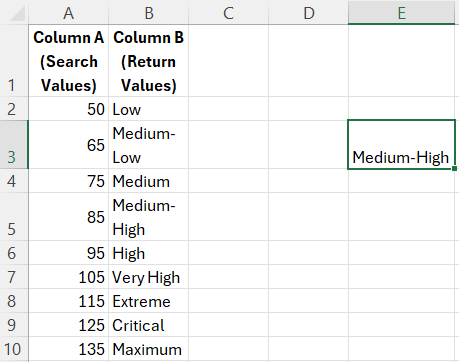The height and width of the screenshot is (362, 459).
Task: Select empty cell C2
Action: [229, 109]
